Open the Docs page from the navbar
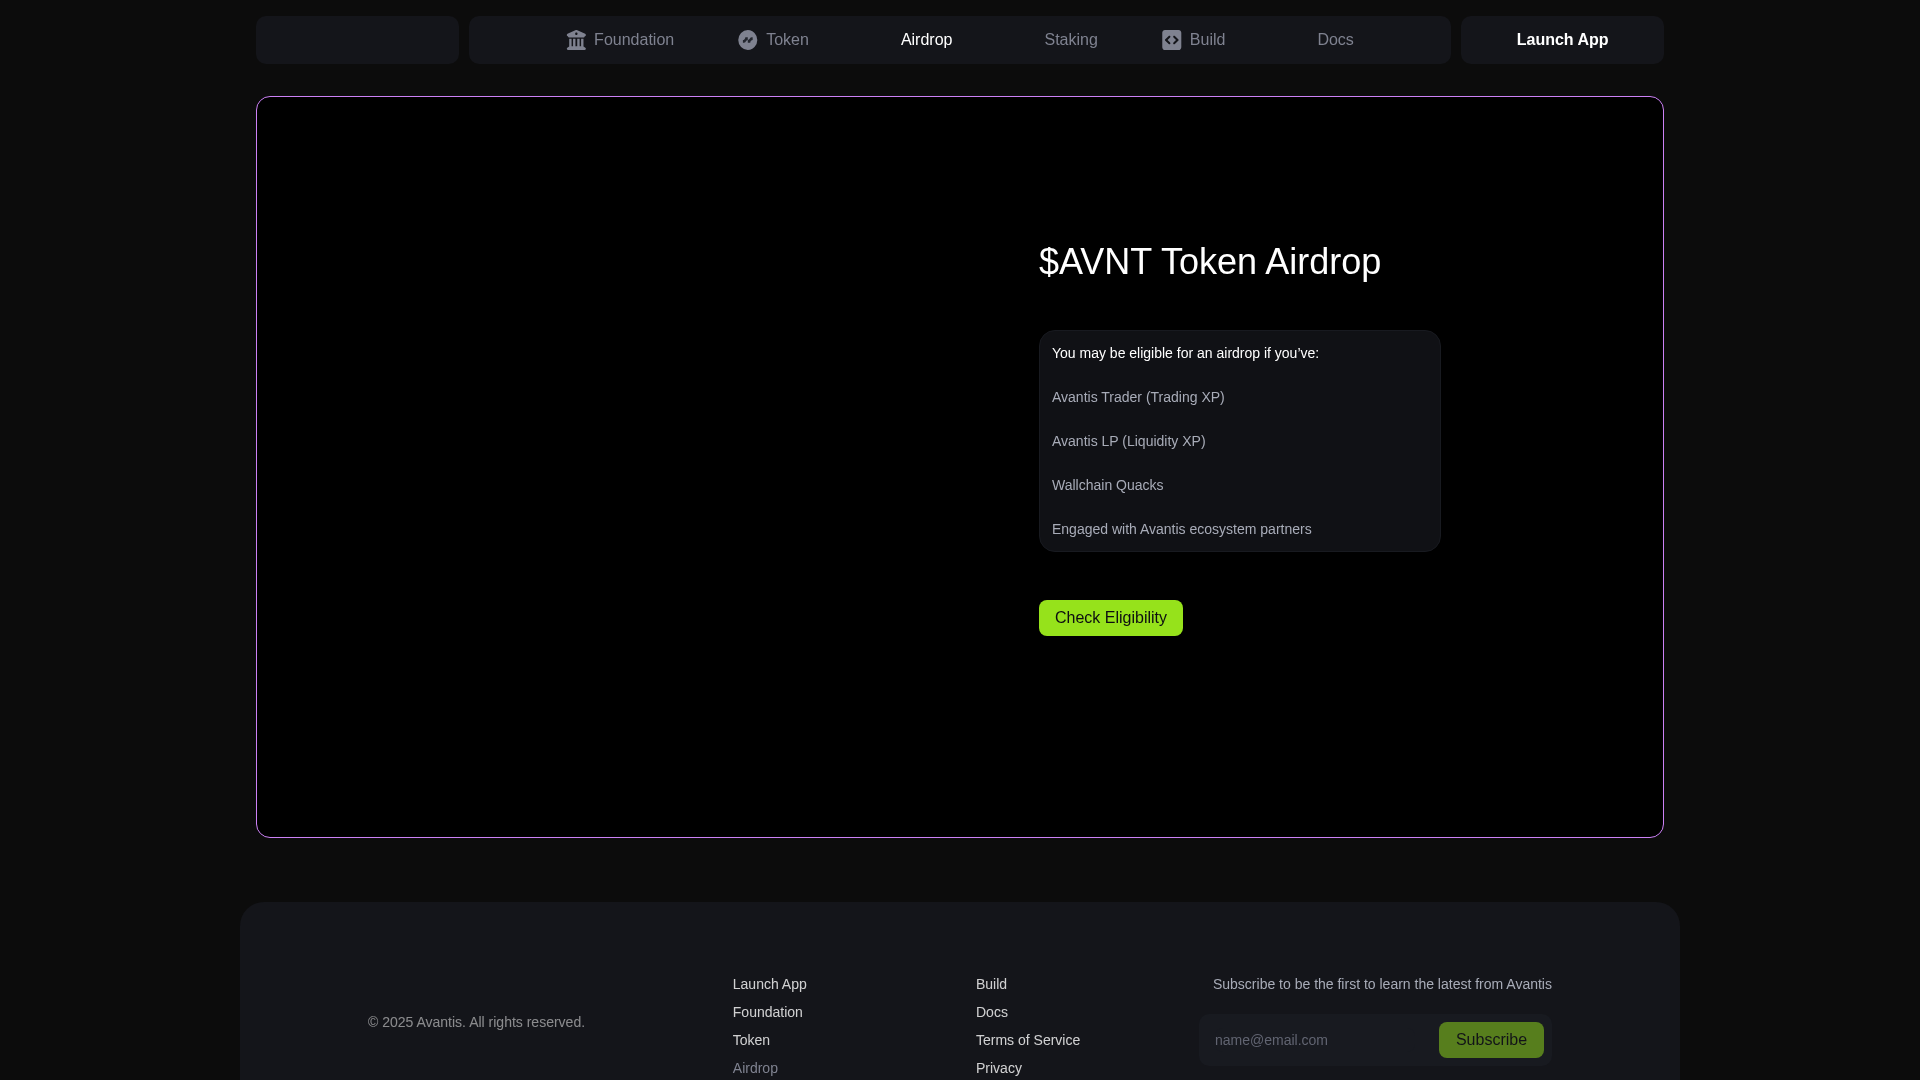Viewport: 1920px width, 1080px height. click(1335, 40)
